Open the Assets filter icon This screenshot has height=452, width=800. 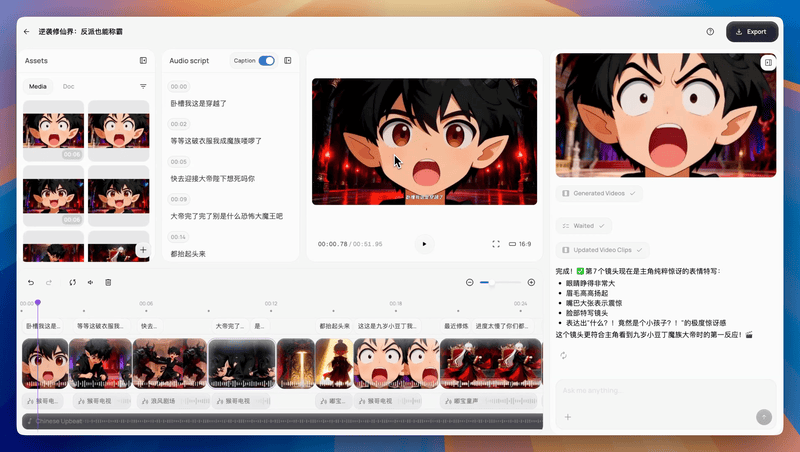click(x=143, y=86)
